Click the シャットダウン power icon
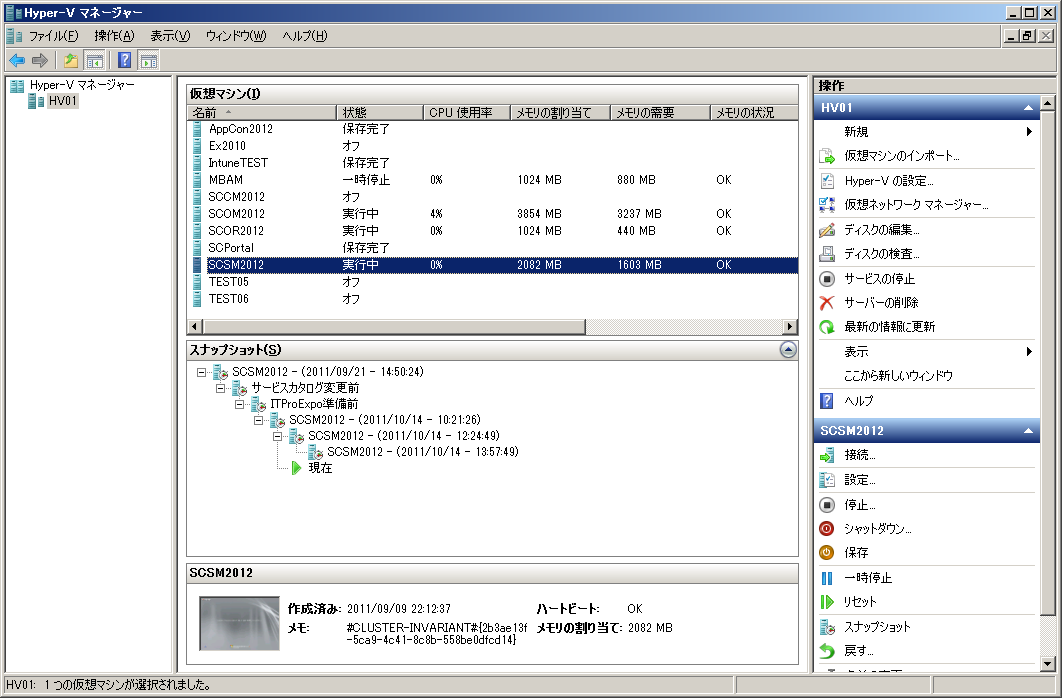Image resolution: width=1062 pixels, height=698 pixels. [827, 529]
